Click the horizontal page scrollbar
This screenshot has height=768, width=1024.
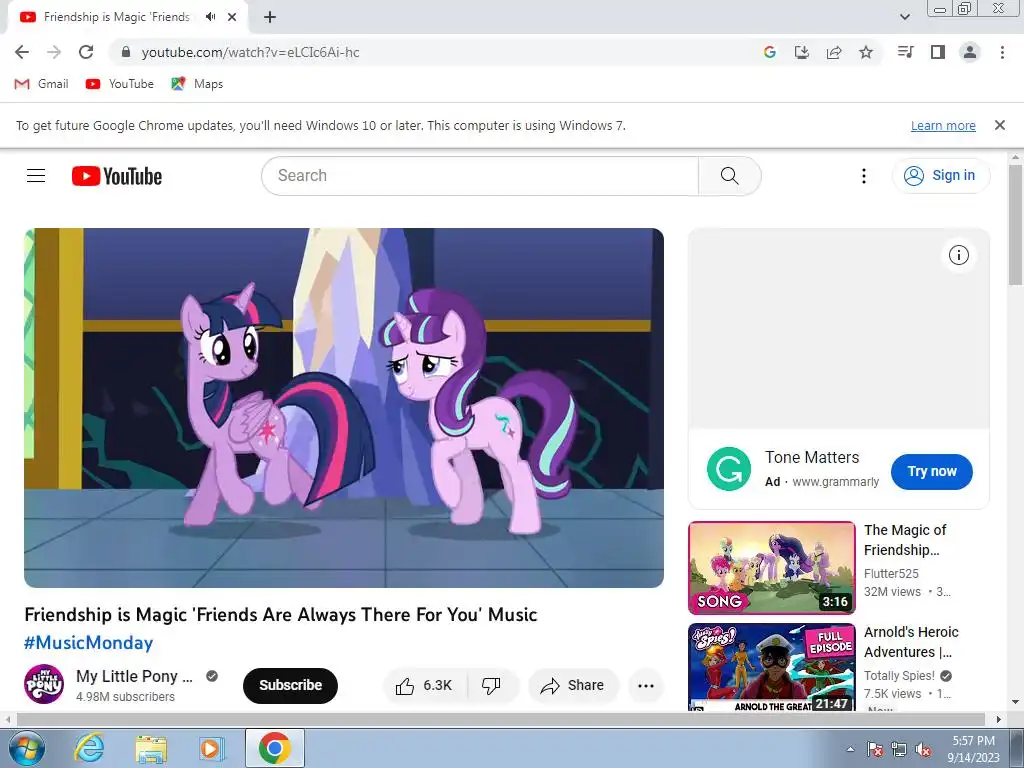(500, 719)
